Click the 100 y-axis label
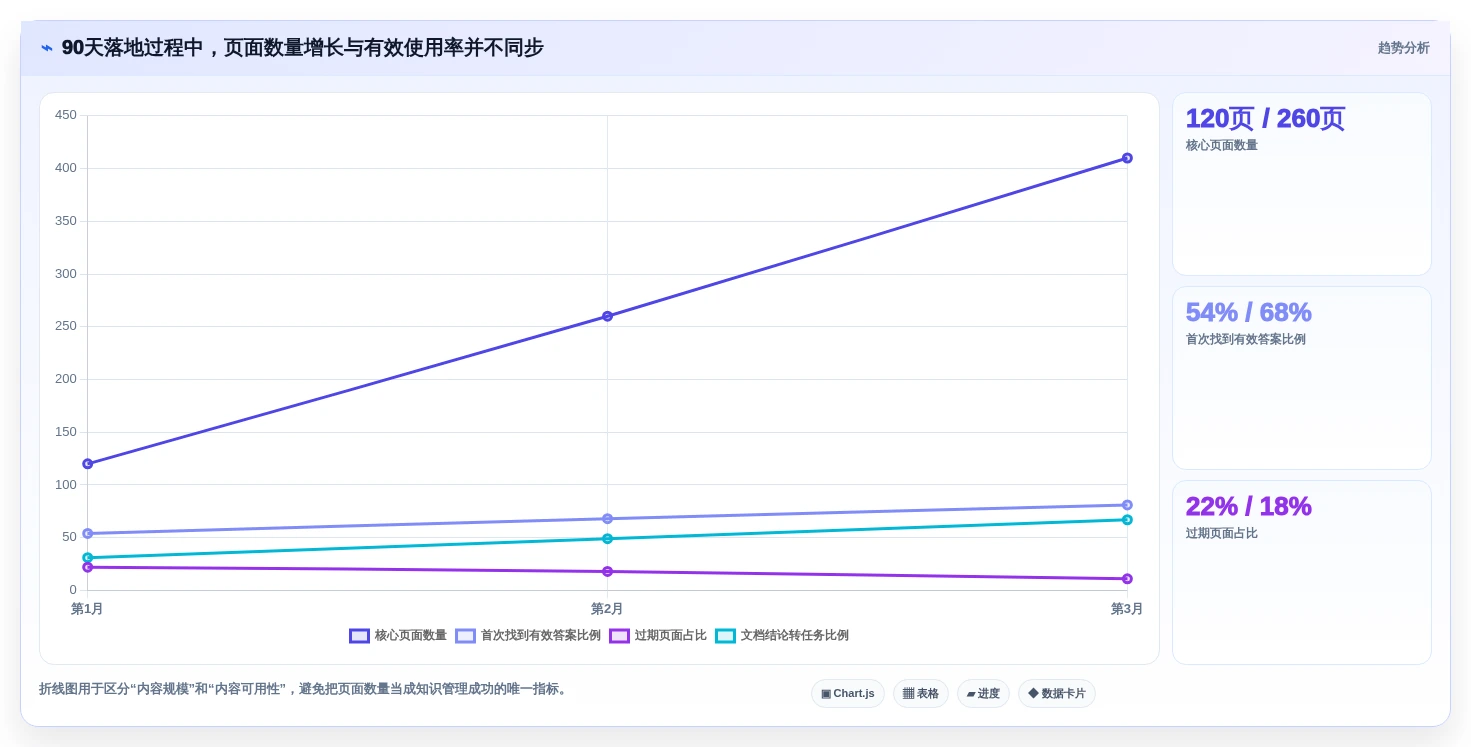 pos(66,485)
